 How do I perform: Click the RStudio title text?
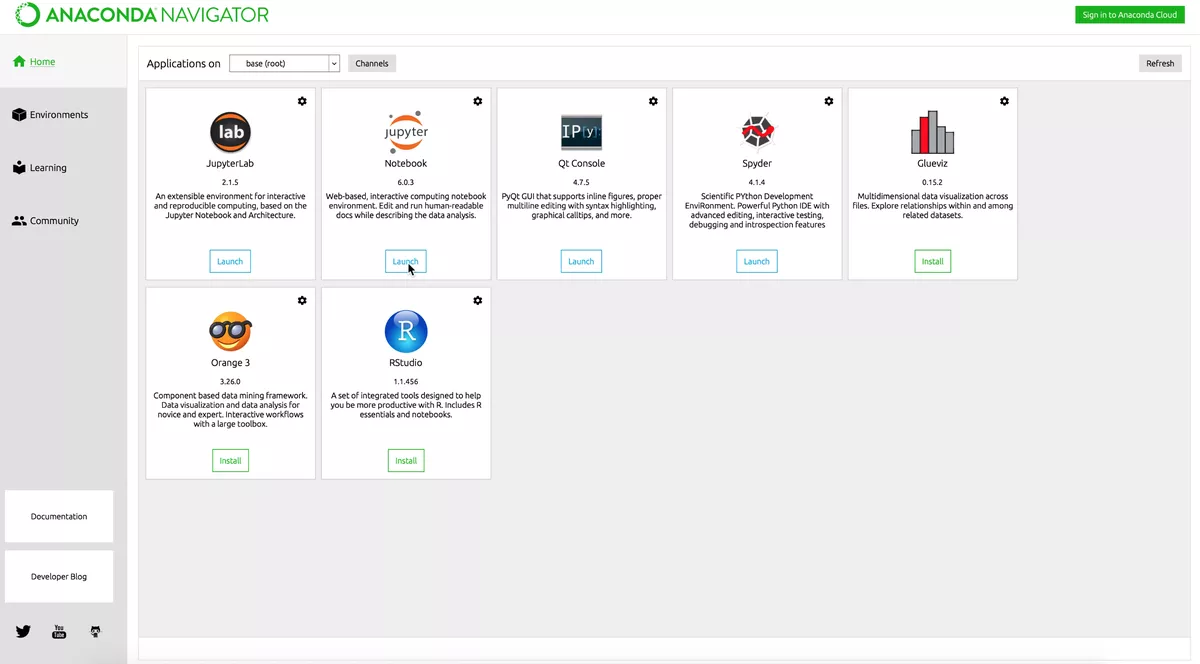tap(406, 363)
